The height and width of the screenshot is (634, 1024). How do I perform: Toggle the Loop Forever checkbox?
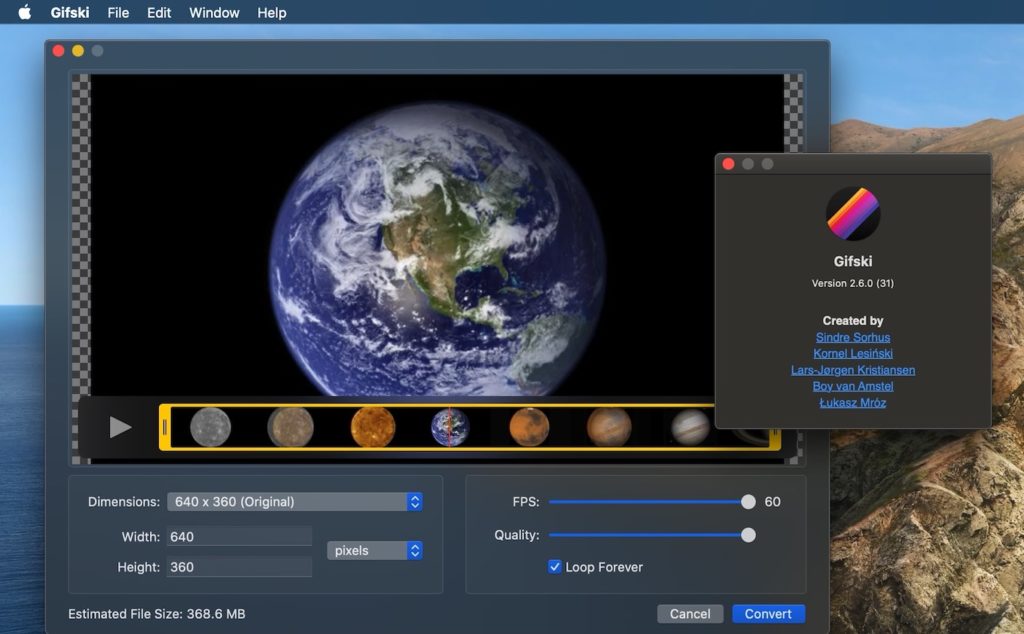coord(555,567)
